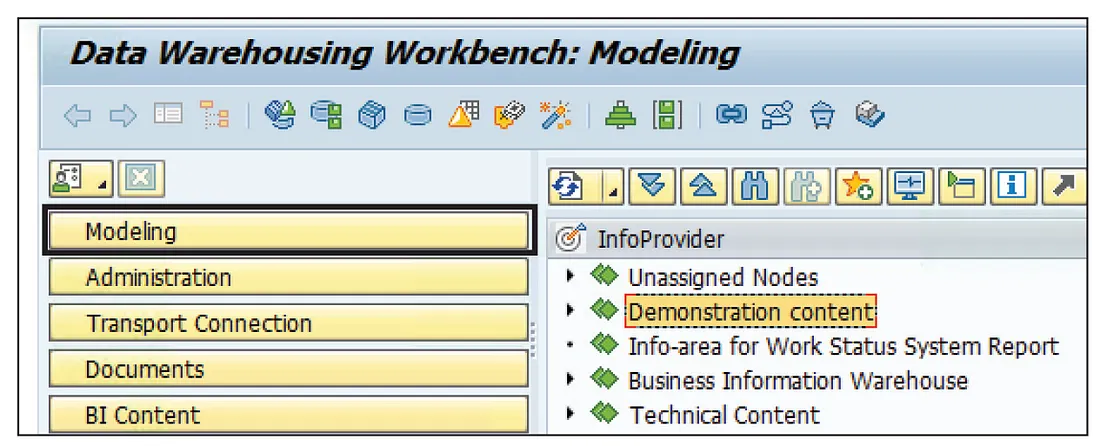Click the green bracketed blocks icon
The height and width of the screenshot is (446, 1100).
[x=666, y=115]
